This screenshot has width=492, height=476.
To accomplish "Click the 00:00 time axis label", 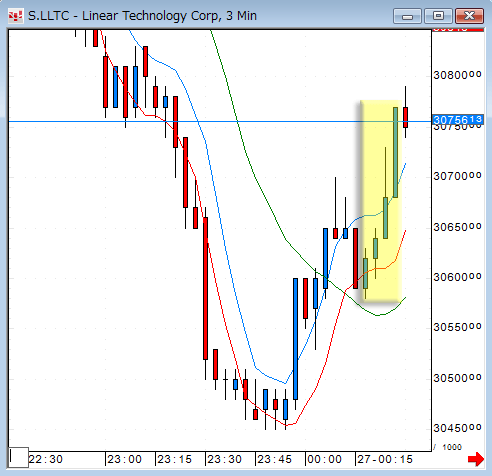I will coord(325,460).
